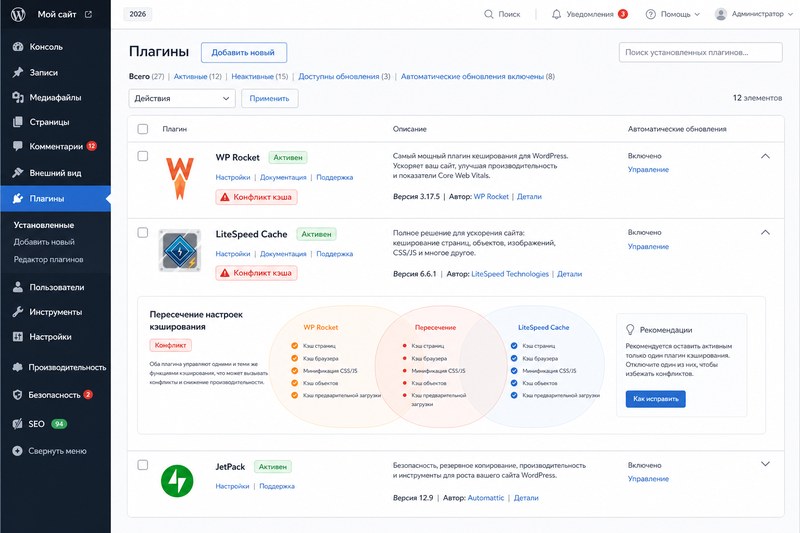Click the Пользователи user icon

point(18,287)
